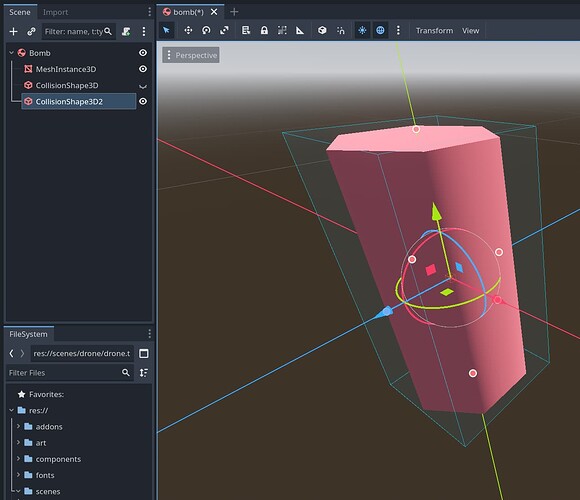Select the Move mode tool icon
The height and width of the screenshot is (500, 580).
[188, 30]
